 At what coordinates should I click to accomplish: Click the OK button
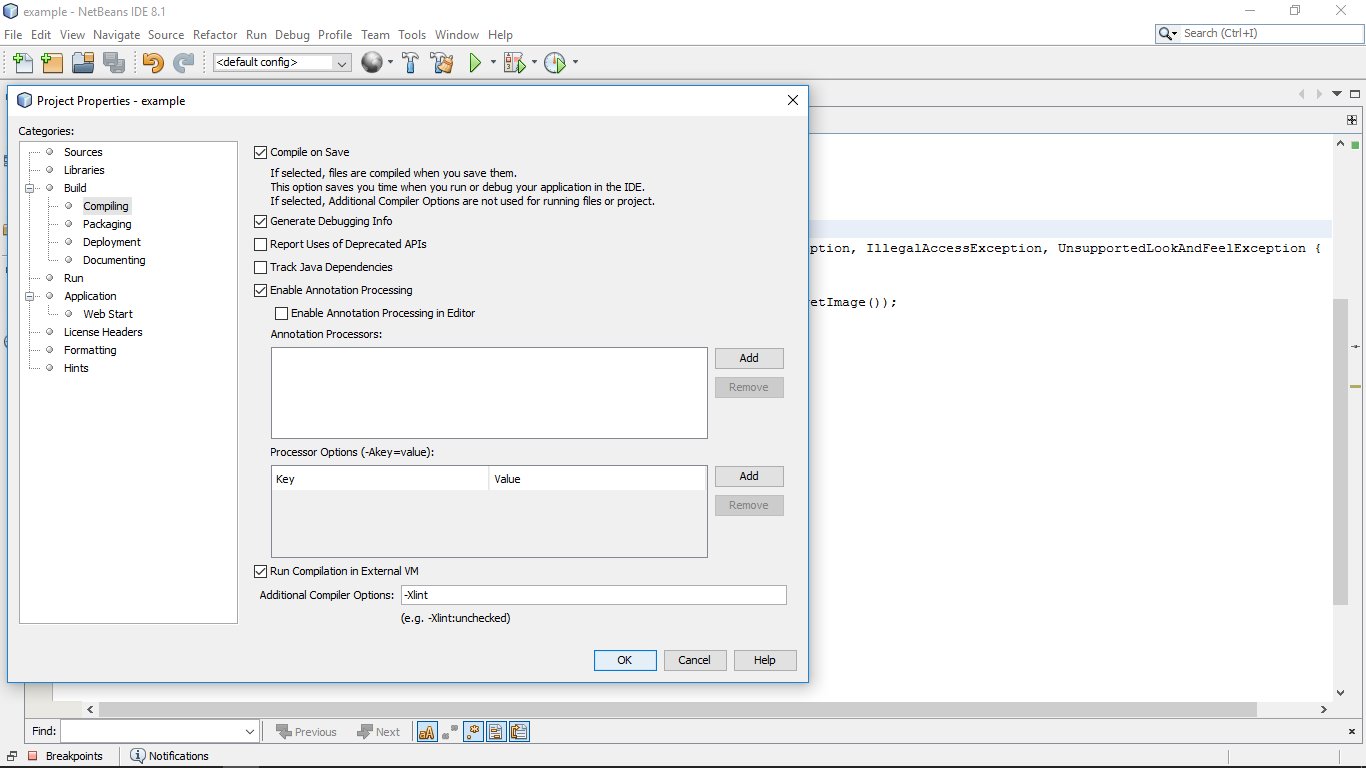pos(625,660)
